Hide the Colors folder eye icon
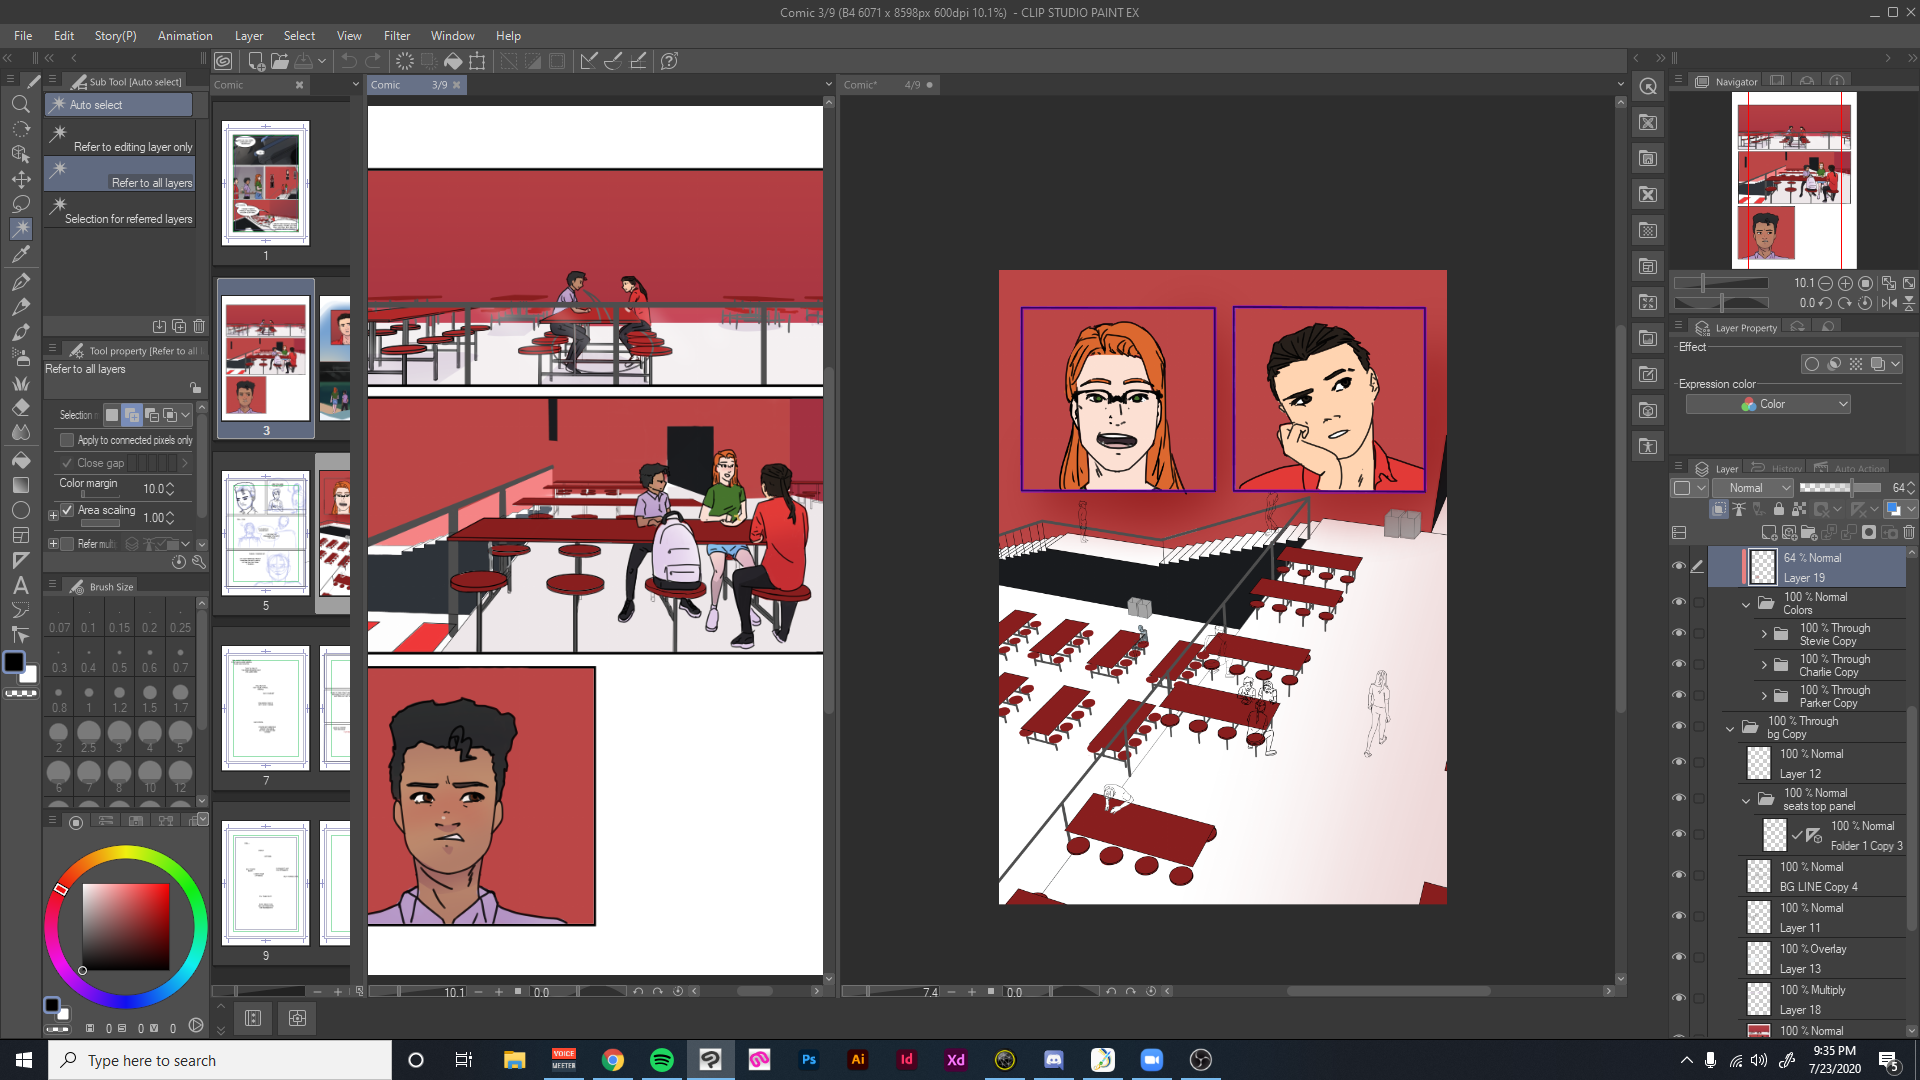This screenshot has width=1920, height=1080. (x=1679, y=603)
